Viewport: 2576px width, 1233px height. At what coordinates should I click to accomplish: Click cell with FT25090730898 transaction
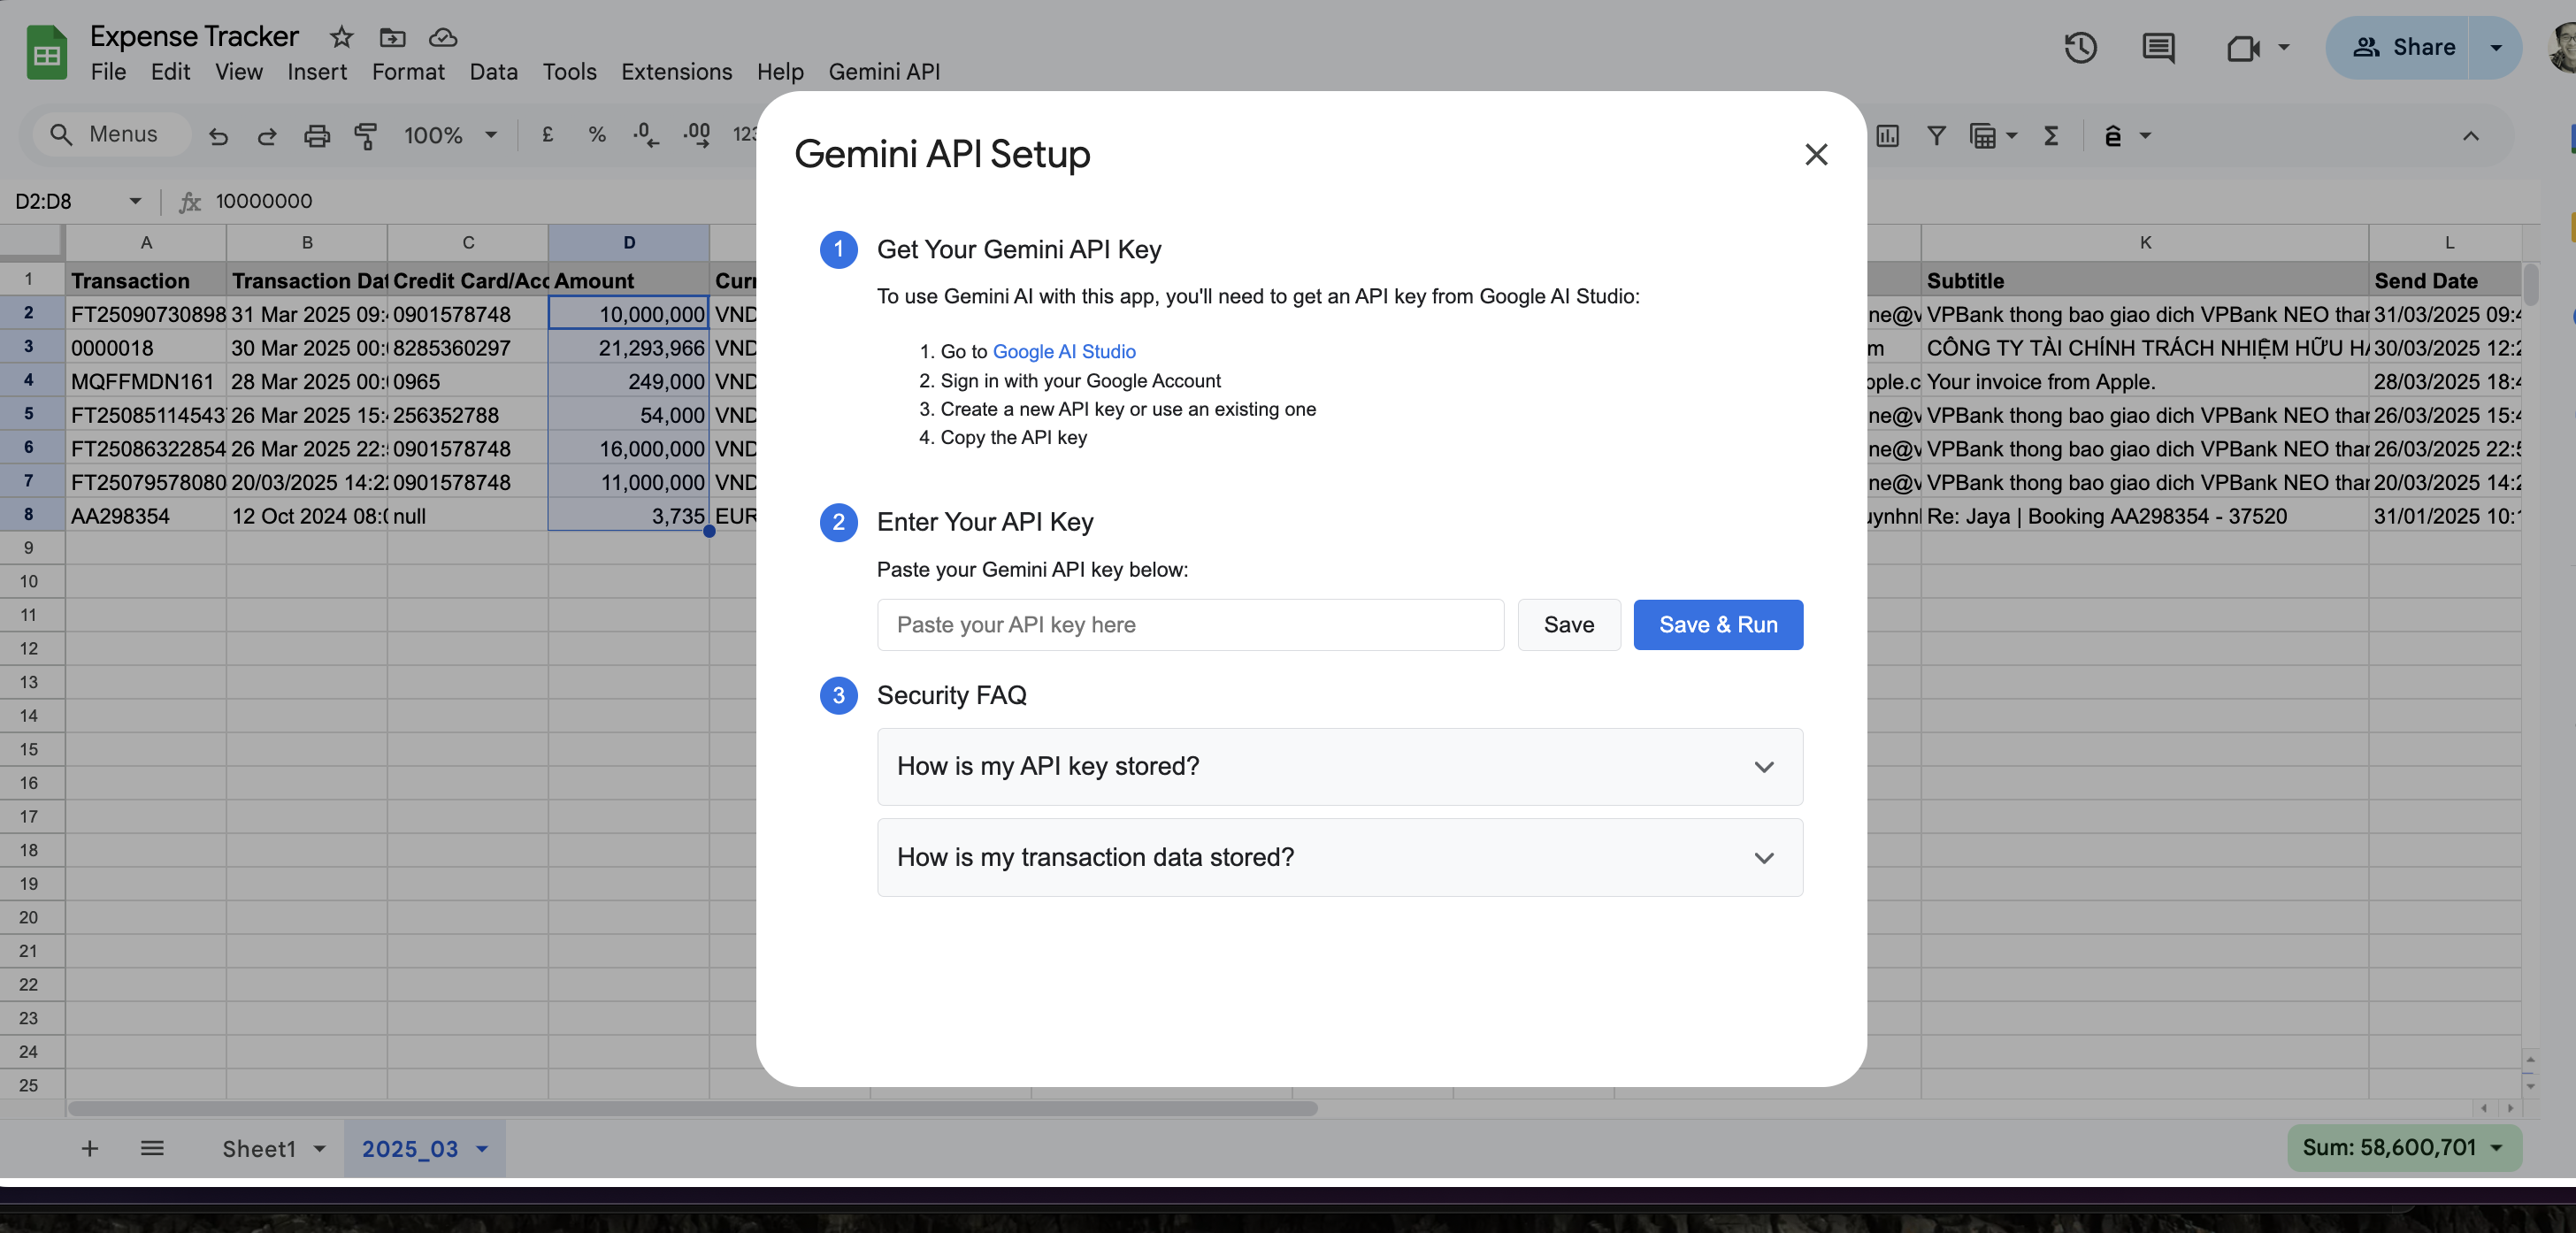[x=146, y=314]
